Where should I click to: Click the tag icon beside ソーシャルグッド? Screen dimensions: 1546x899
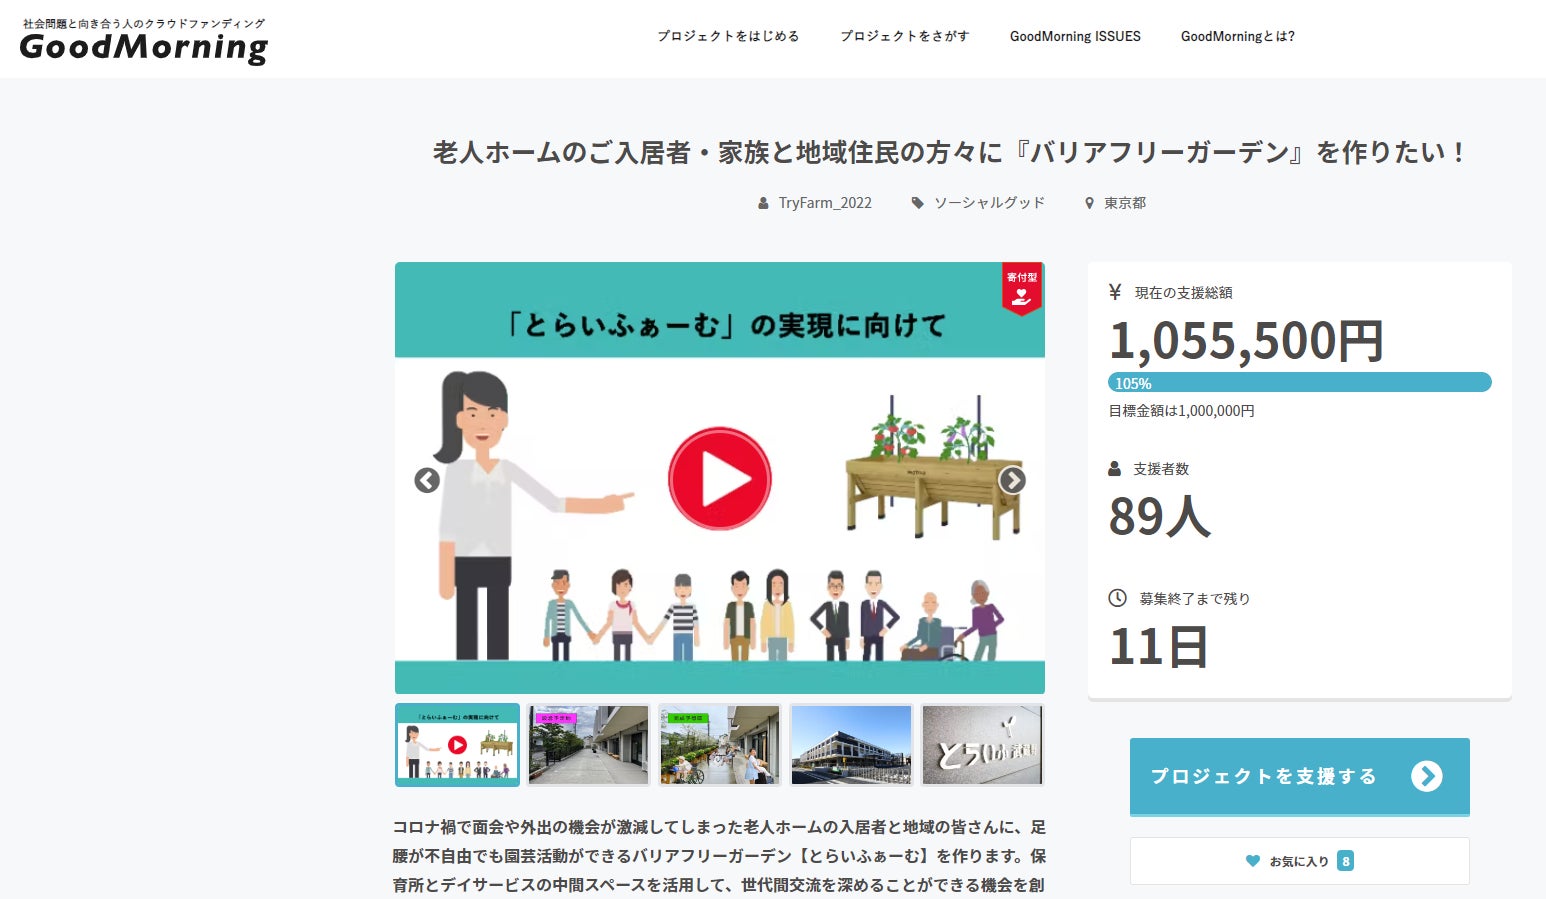tap(917, 203)
